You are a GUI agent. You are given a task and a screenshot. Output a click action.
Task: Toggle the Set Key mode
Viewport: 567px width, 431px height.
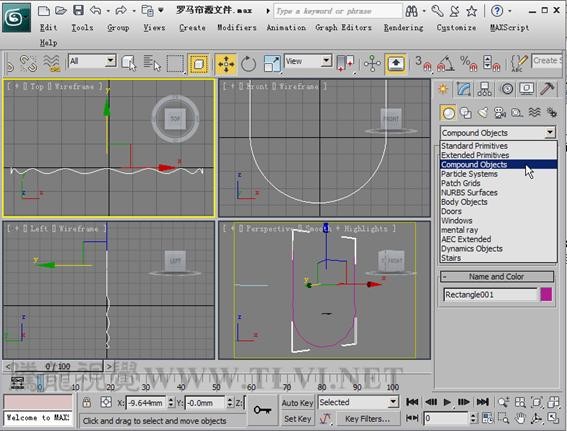pos(297,419)
